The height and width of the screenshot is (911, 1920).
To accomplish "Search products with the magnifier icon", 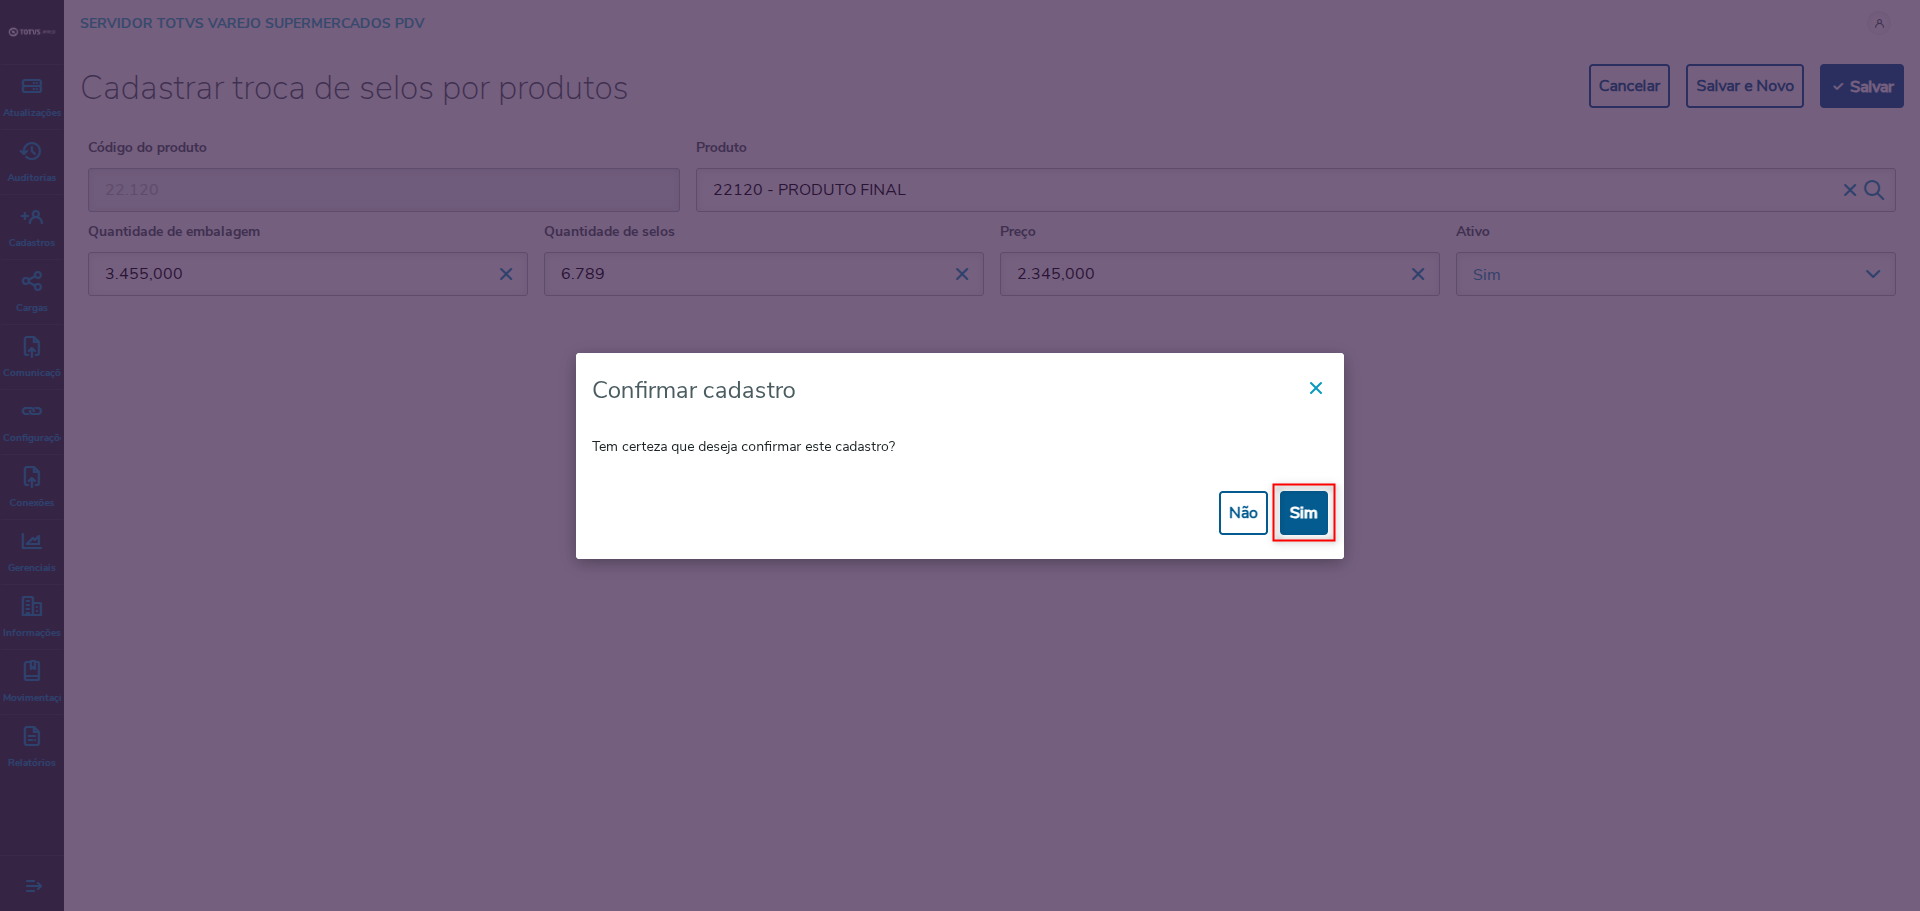I will (x=1874, y=190).
